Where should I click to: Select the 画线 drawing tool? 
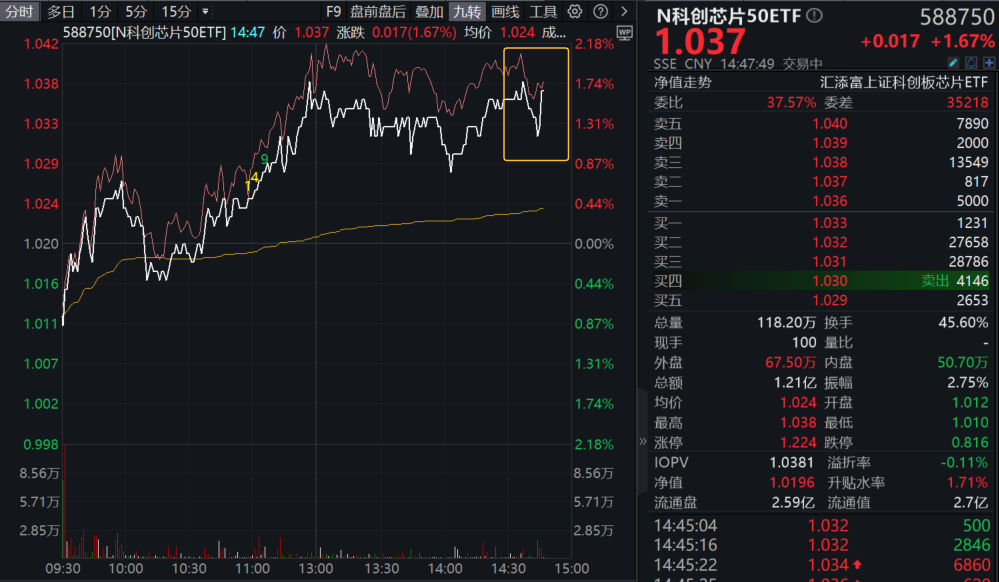click(x=506, y=12)
